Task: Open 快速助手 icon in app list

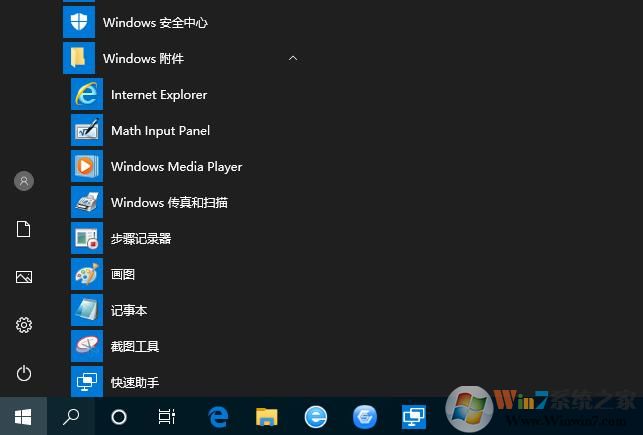Action: 87,382
